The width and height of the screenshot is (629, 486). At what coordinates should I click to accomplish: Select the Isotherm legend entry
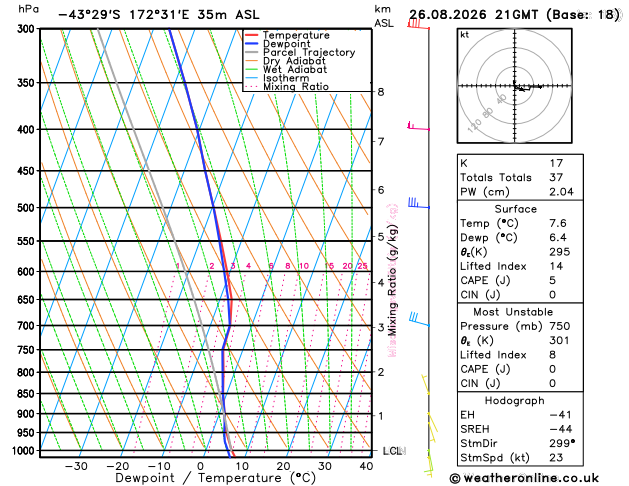pyautogui.click(x=277, y=78)
